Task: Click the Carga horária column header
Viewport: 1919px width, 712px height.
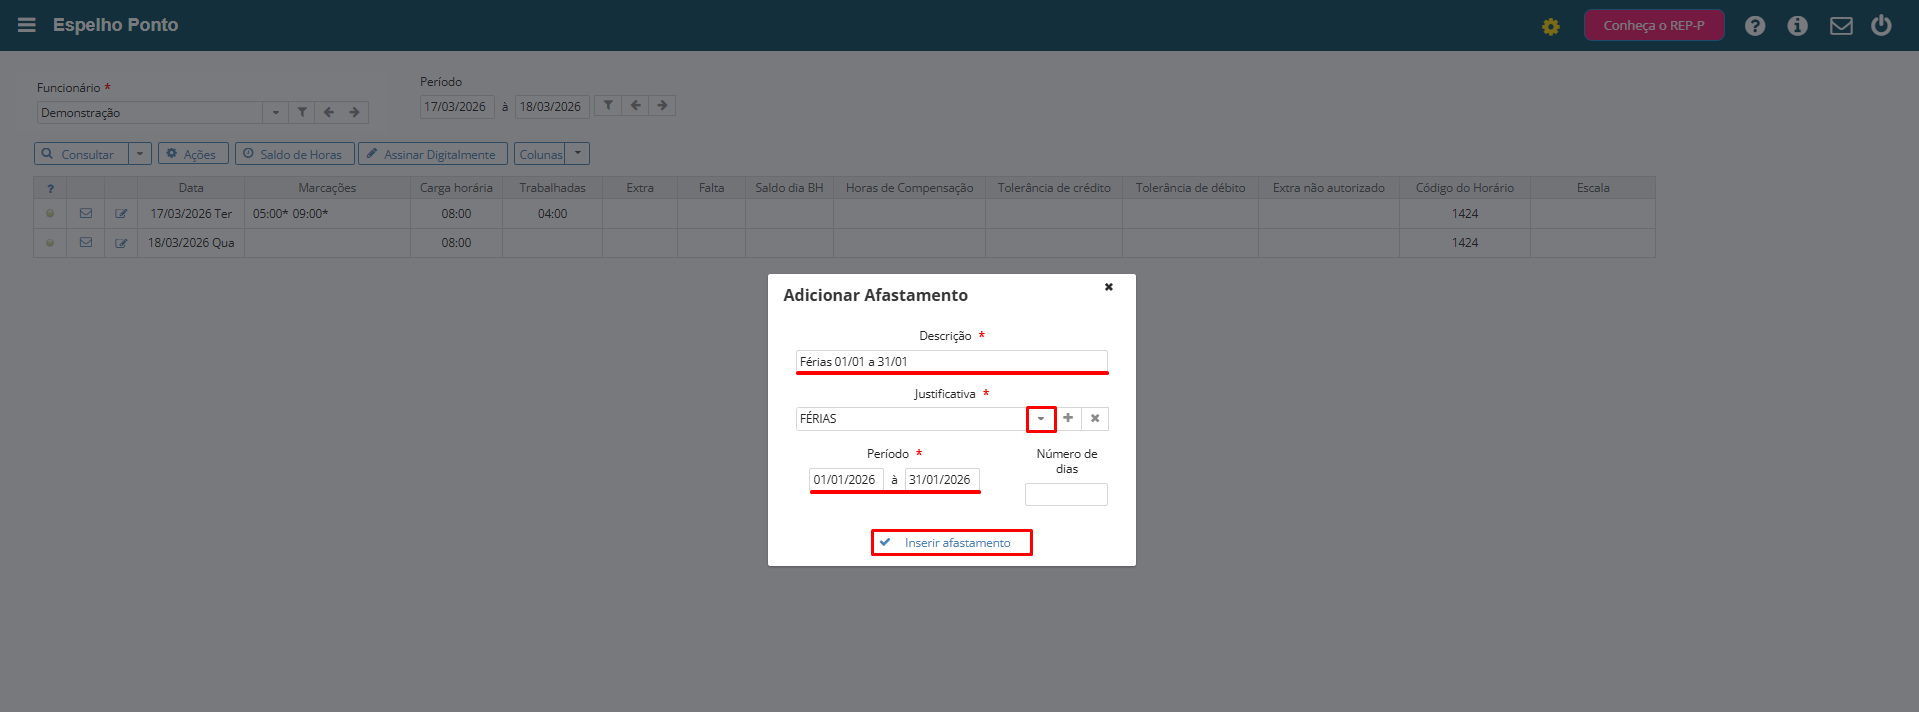Action: 456,188
